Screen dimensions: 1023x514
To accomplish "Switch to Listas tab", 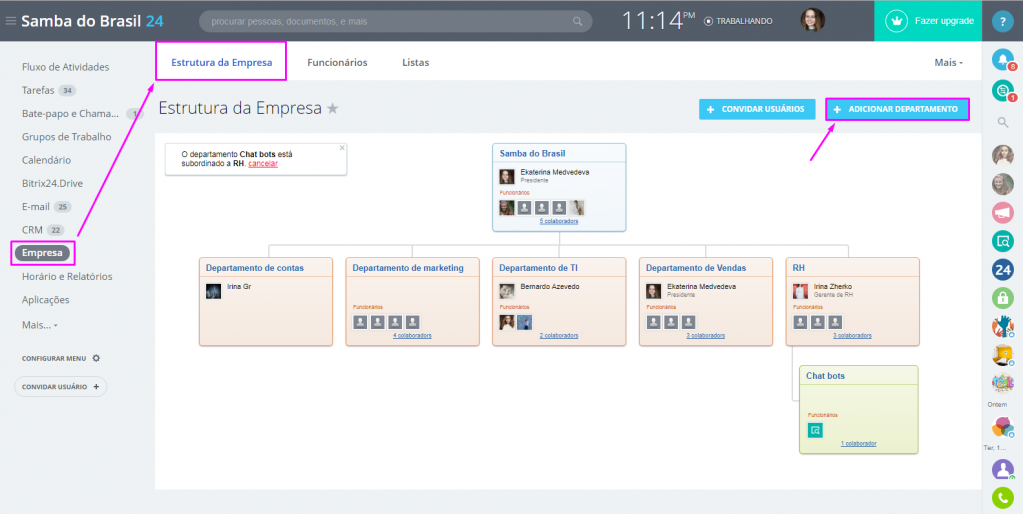I will click(416, 63).
